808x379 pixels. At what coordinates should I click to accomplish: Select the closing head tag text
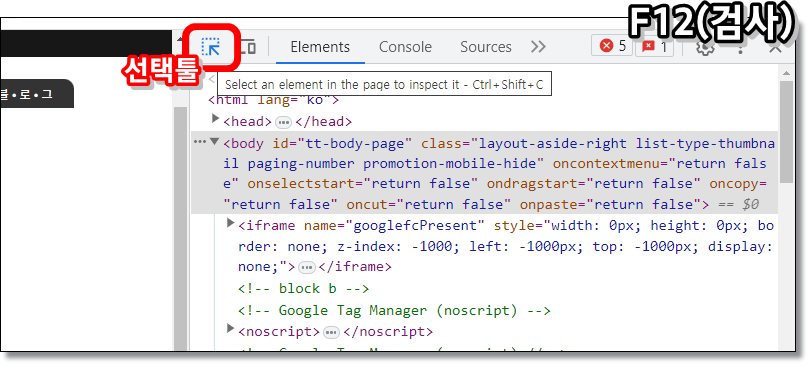coord(324,122)
